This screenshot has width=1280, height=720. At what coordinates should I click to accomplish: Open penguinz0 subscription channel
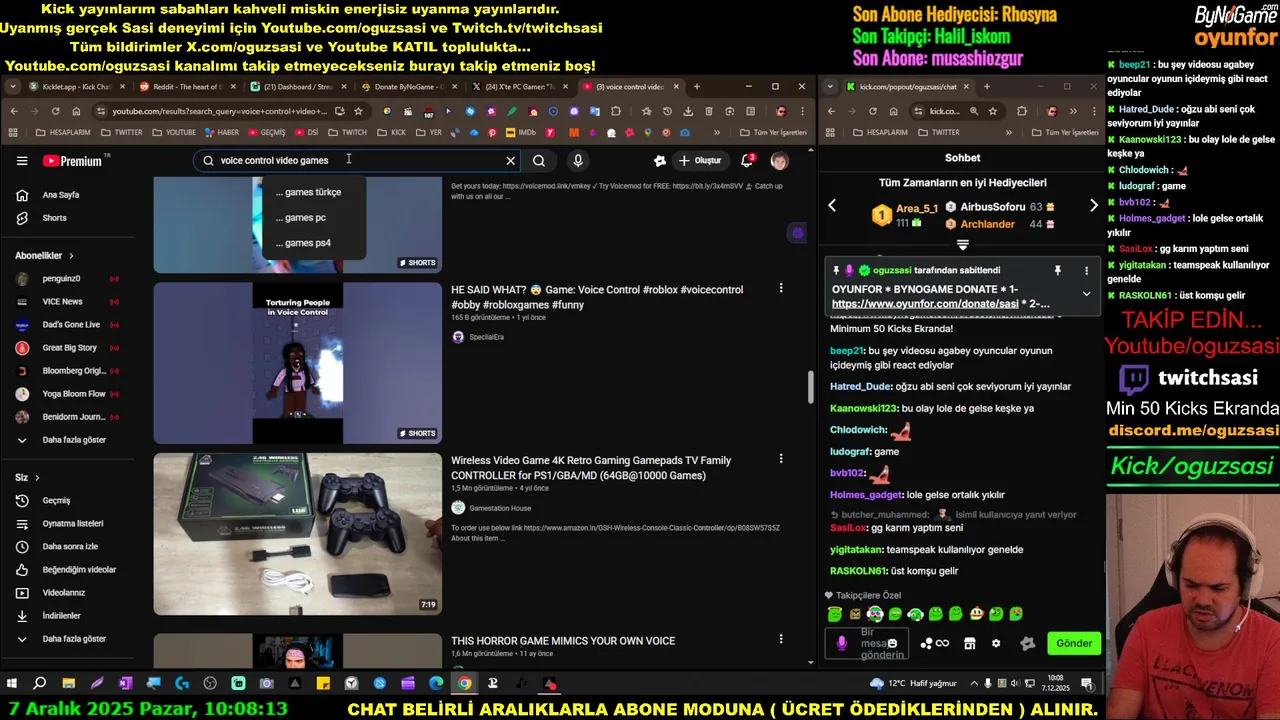[66, 279]
